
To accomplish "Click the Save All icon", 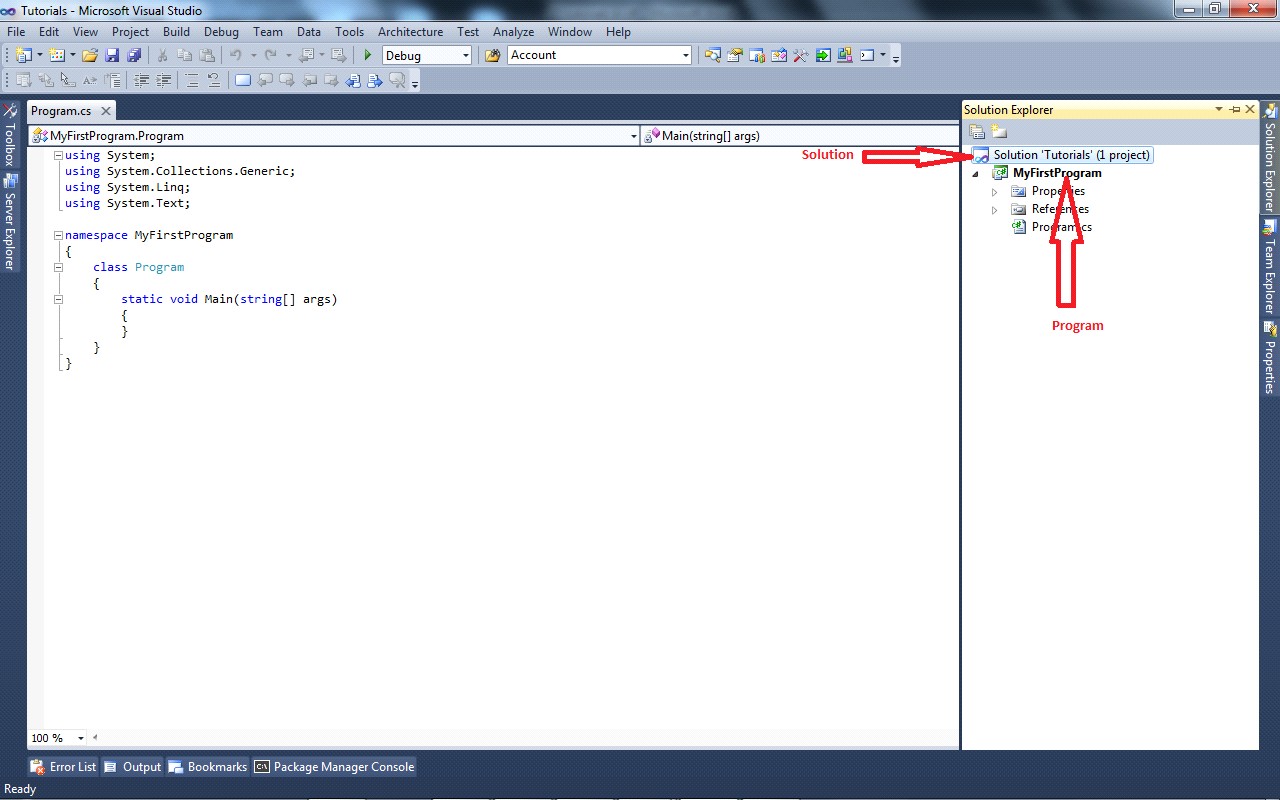I will pos(134,55).
